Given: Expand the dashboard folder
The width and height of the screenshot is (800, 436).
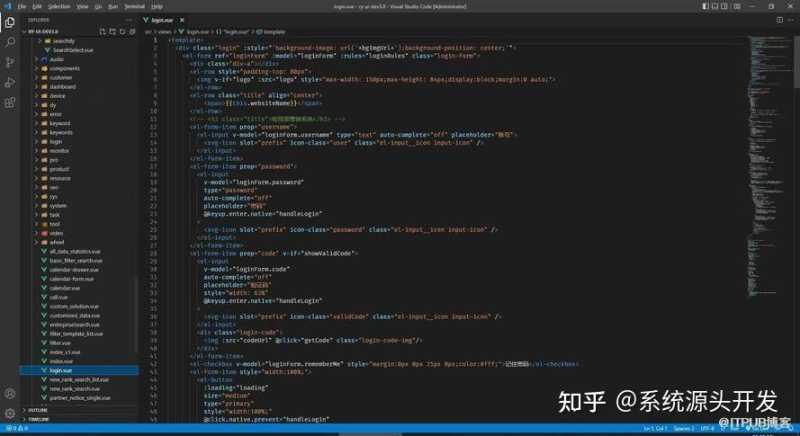Looking at the screenshot, I should click(x=62, y=87).
